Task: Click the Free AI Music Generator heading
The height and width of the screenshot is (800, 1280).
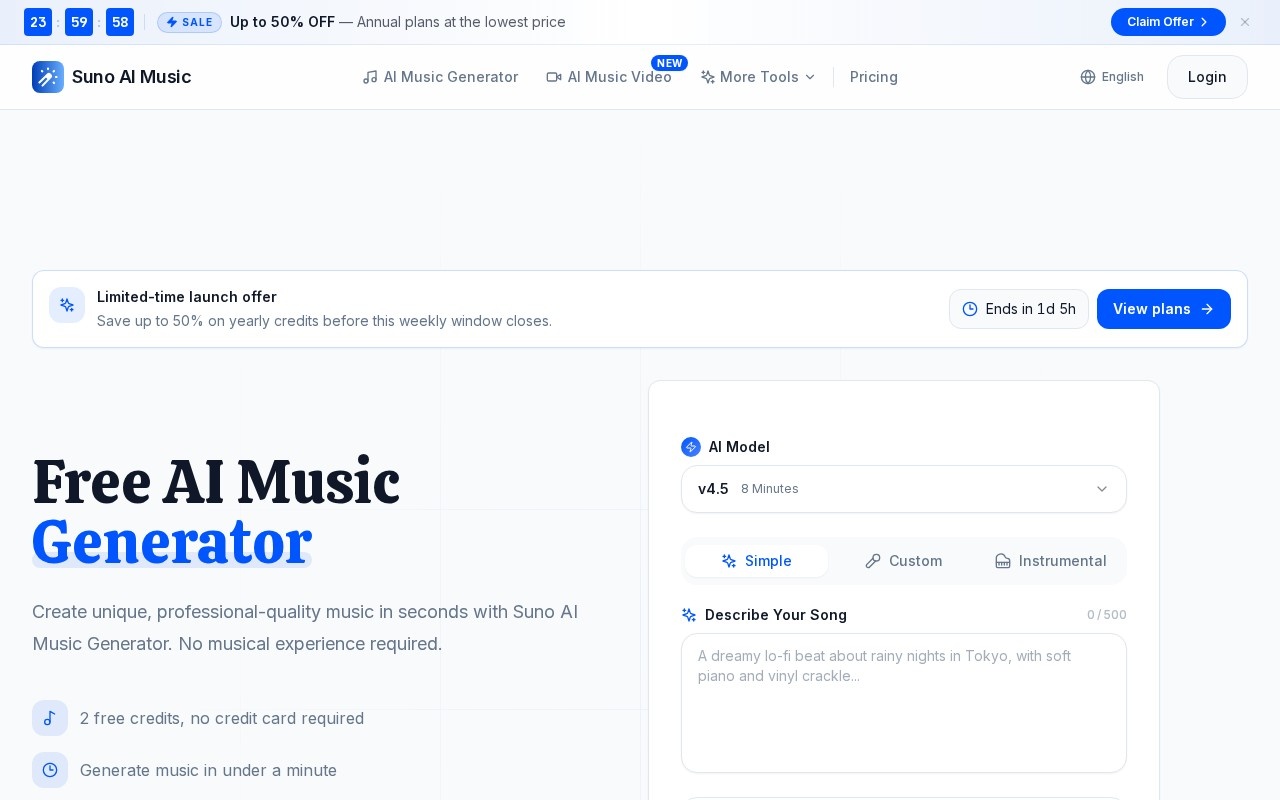Action: tap(216, 512)
